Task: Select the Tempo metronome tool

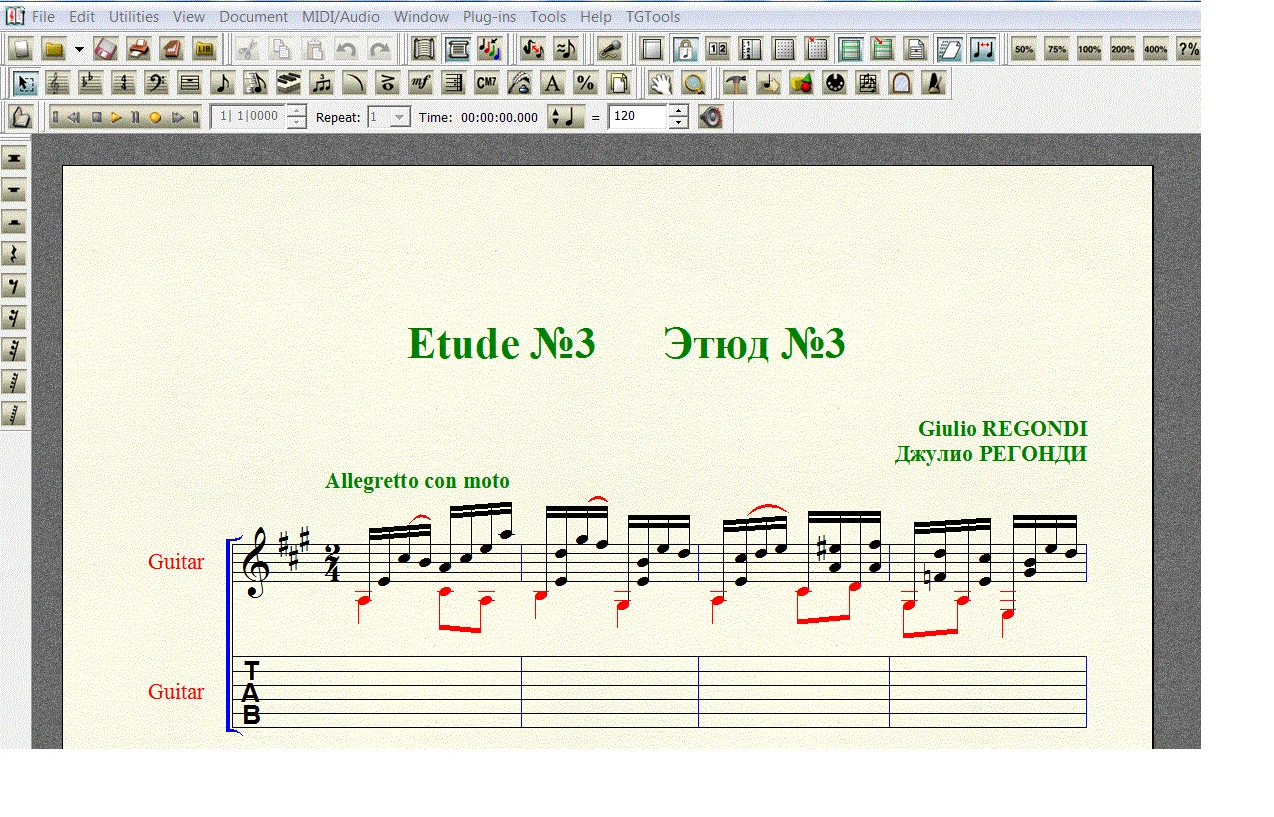Action: tap(934, 83)
